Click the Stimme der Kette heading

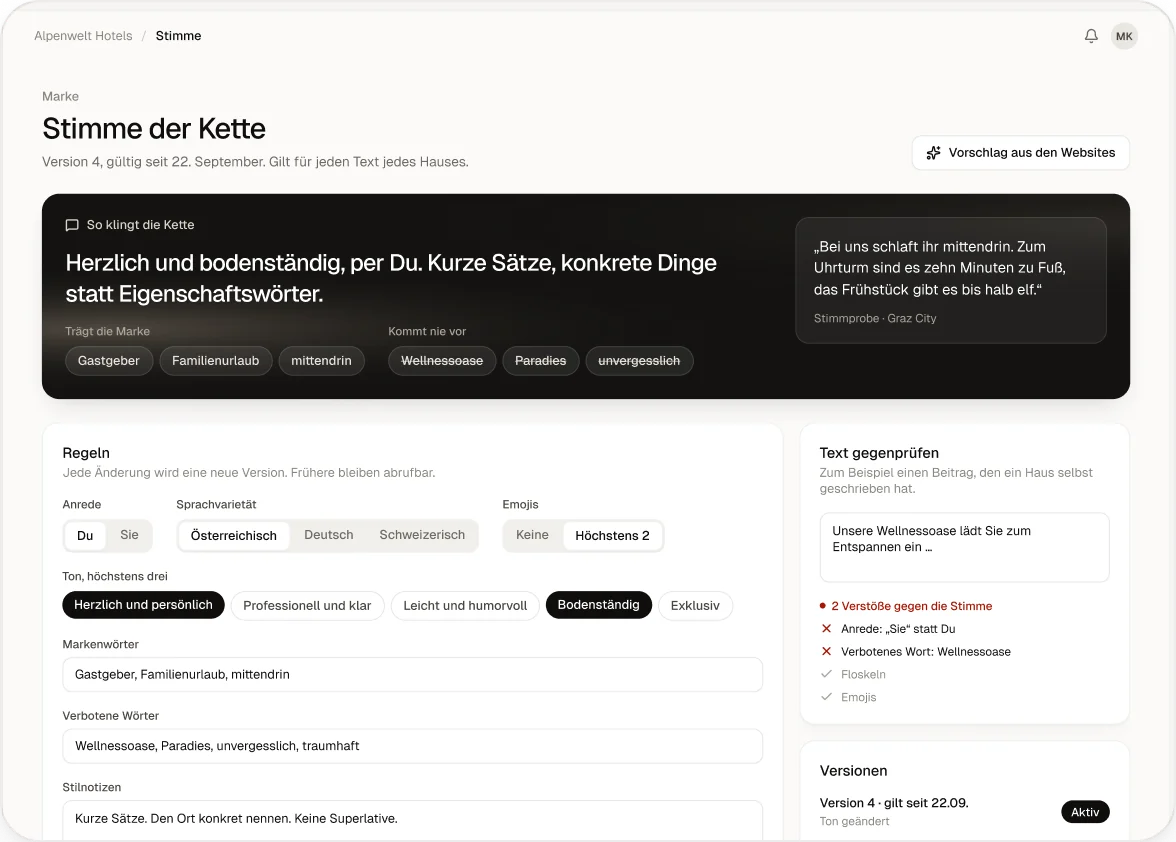tap(154, 129)
